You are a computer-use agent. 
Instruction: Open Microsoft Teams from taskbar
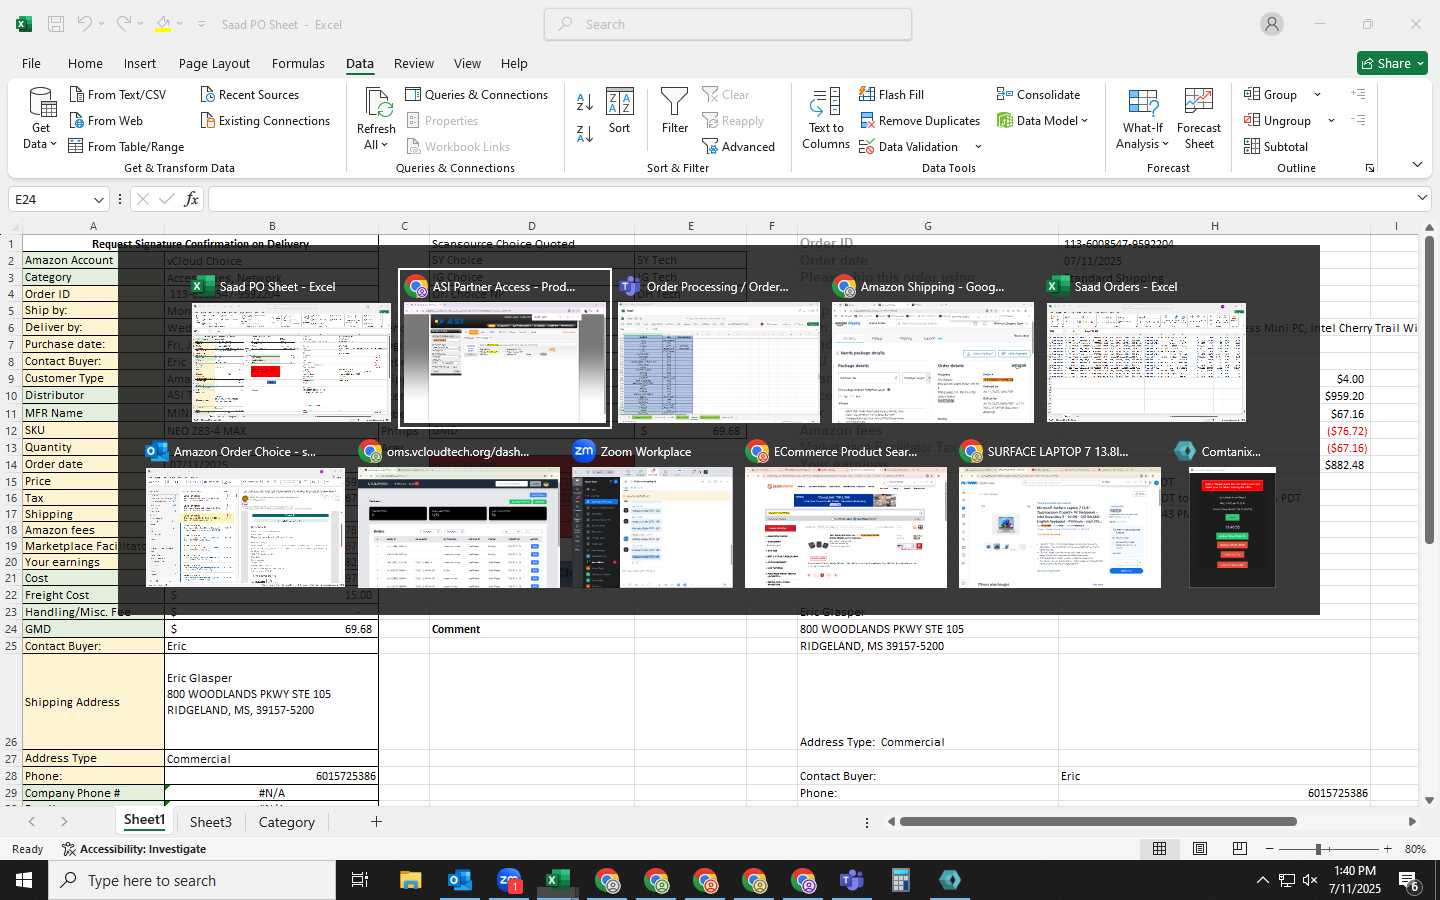point(851,880)
